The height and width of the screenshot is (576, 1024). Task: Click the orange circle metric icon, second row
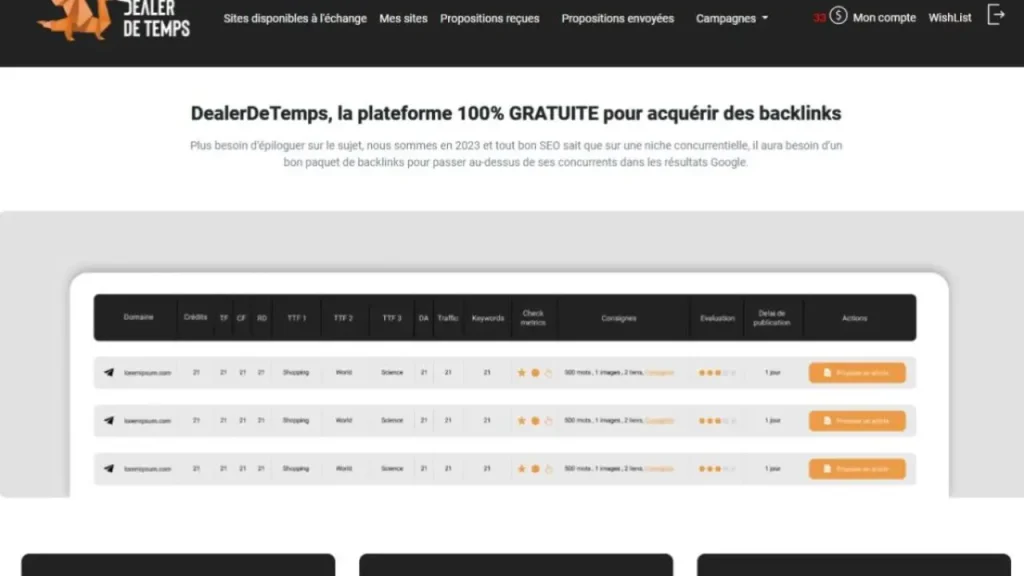533,421
